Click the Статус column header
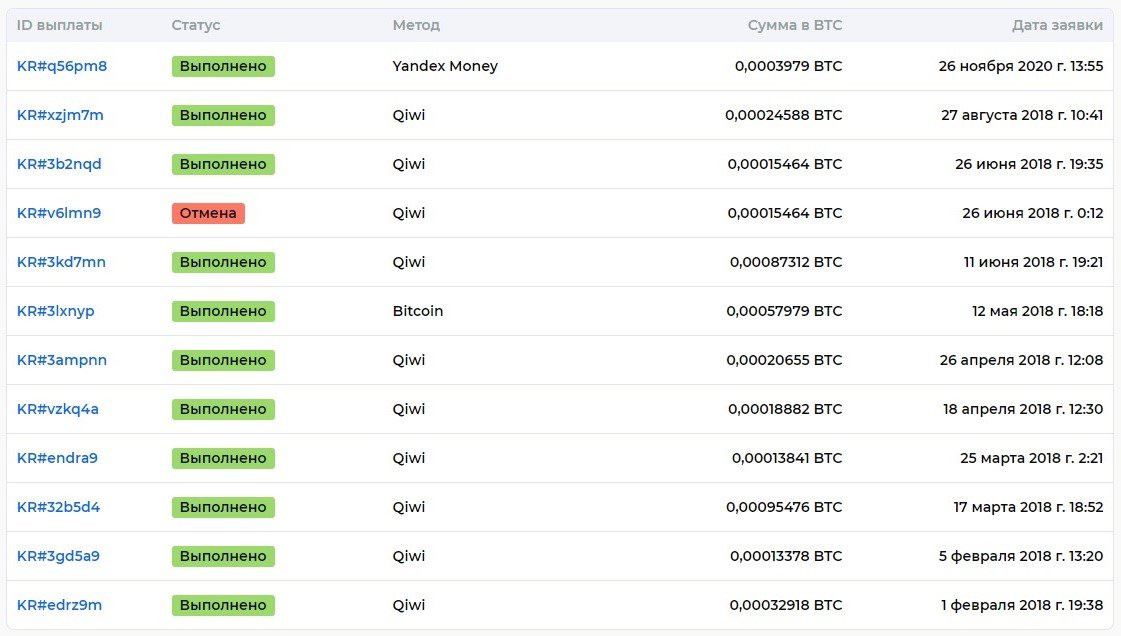Screen dimensions: 1121x636 click(x=196, y=25)
